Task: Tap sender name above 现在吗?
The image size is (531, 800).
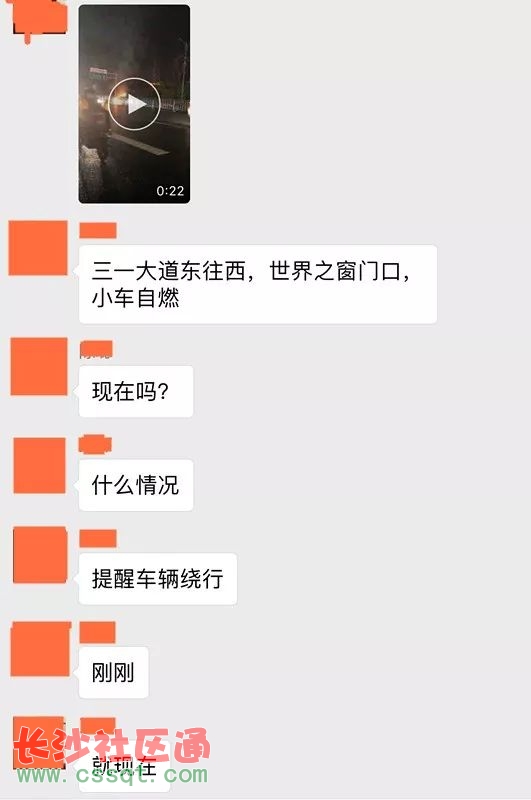Action: coord(96,349)
